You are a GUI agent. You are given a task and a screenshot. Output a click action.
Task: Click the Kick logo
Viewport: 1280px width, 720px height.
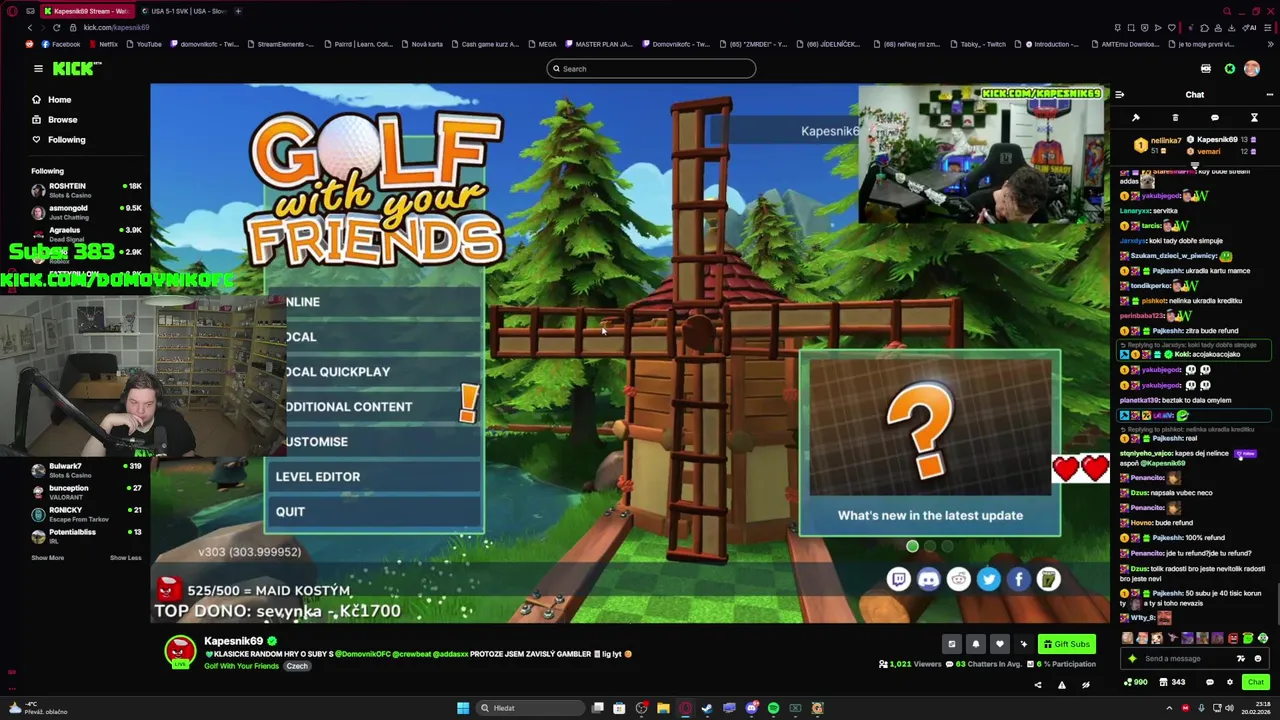coord(77,68)
